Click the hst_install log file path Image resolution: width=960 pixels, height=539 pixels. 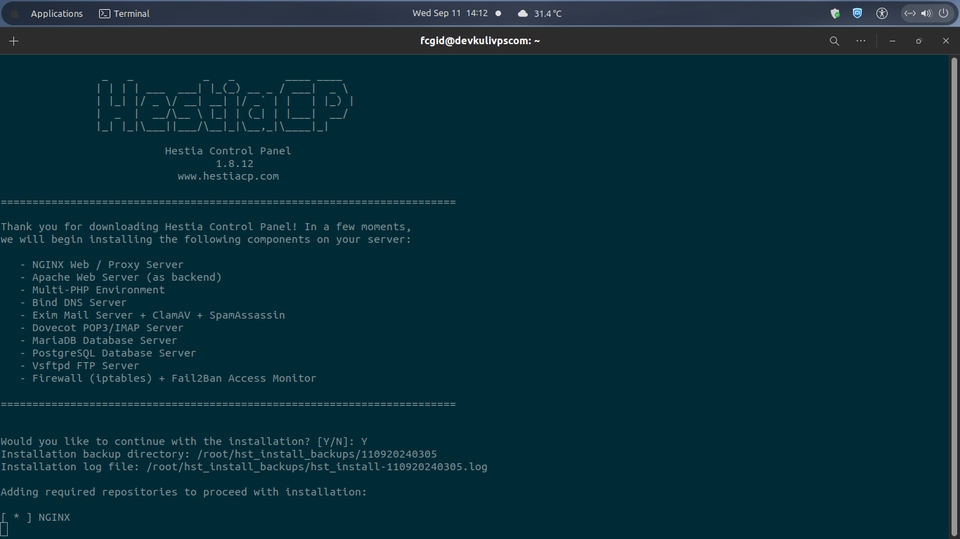click(x=317, y=467)
